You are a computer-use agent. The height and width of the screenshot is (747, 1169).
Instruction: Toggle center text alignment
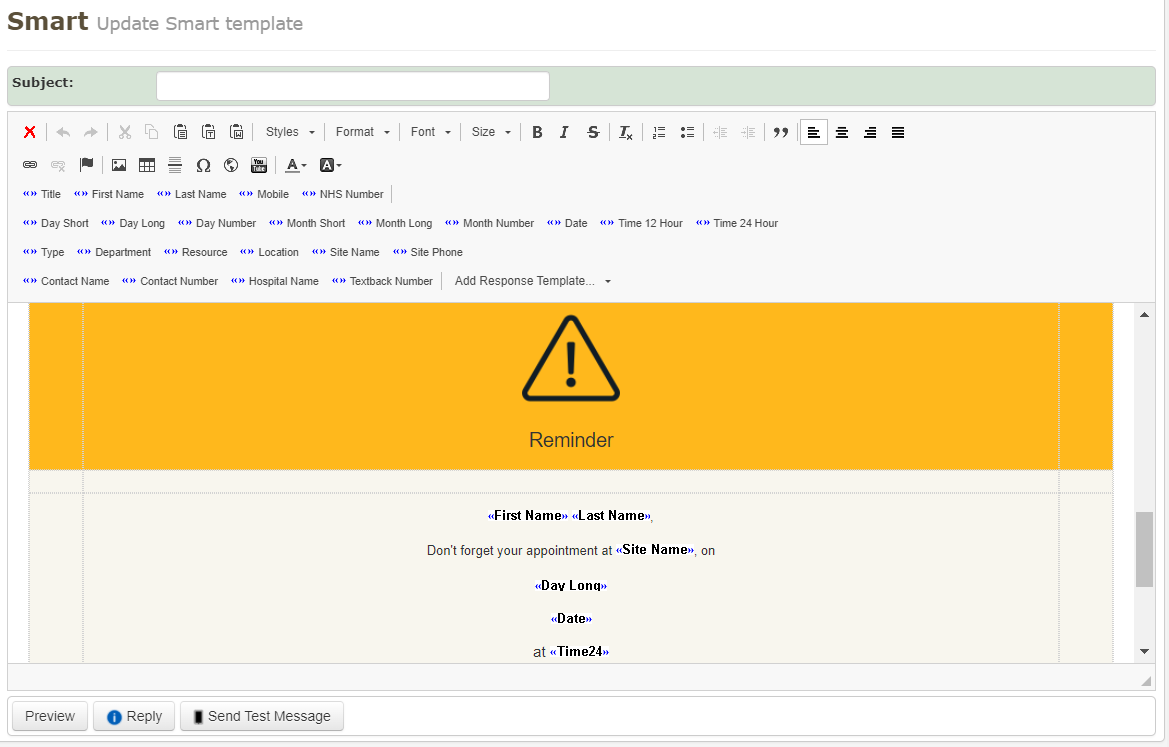[x=842, y=132]
